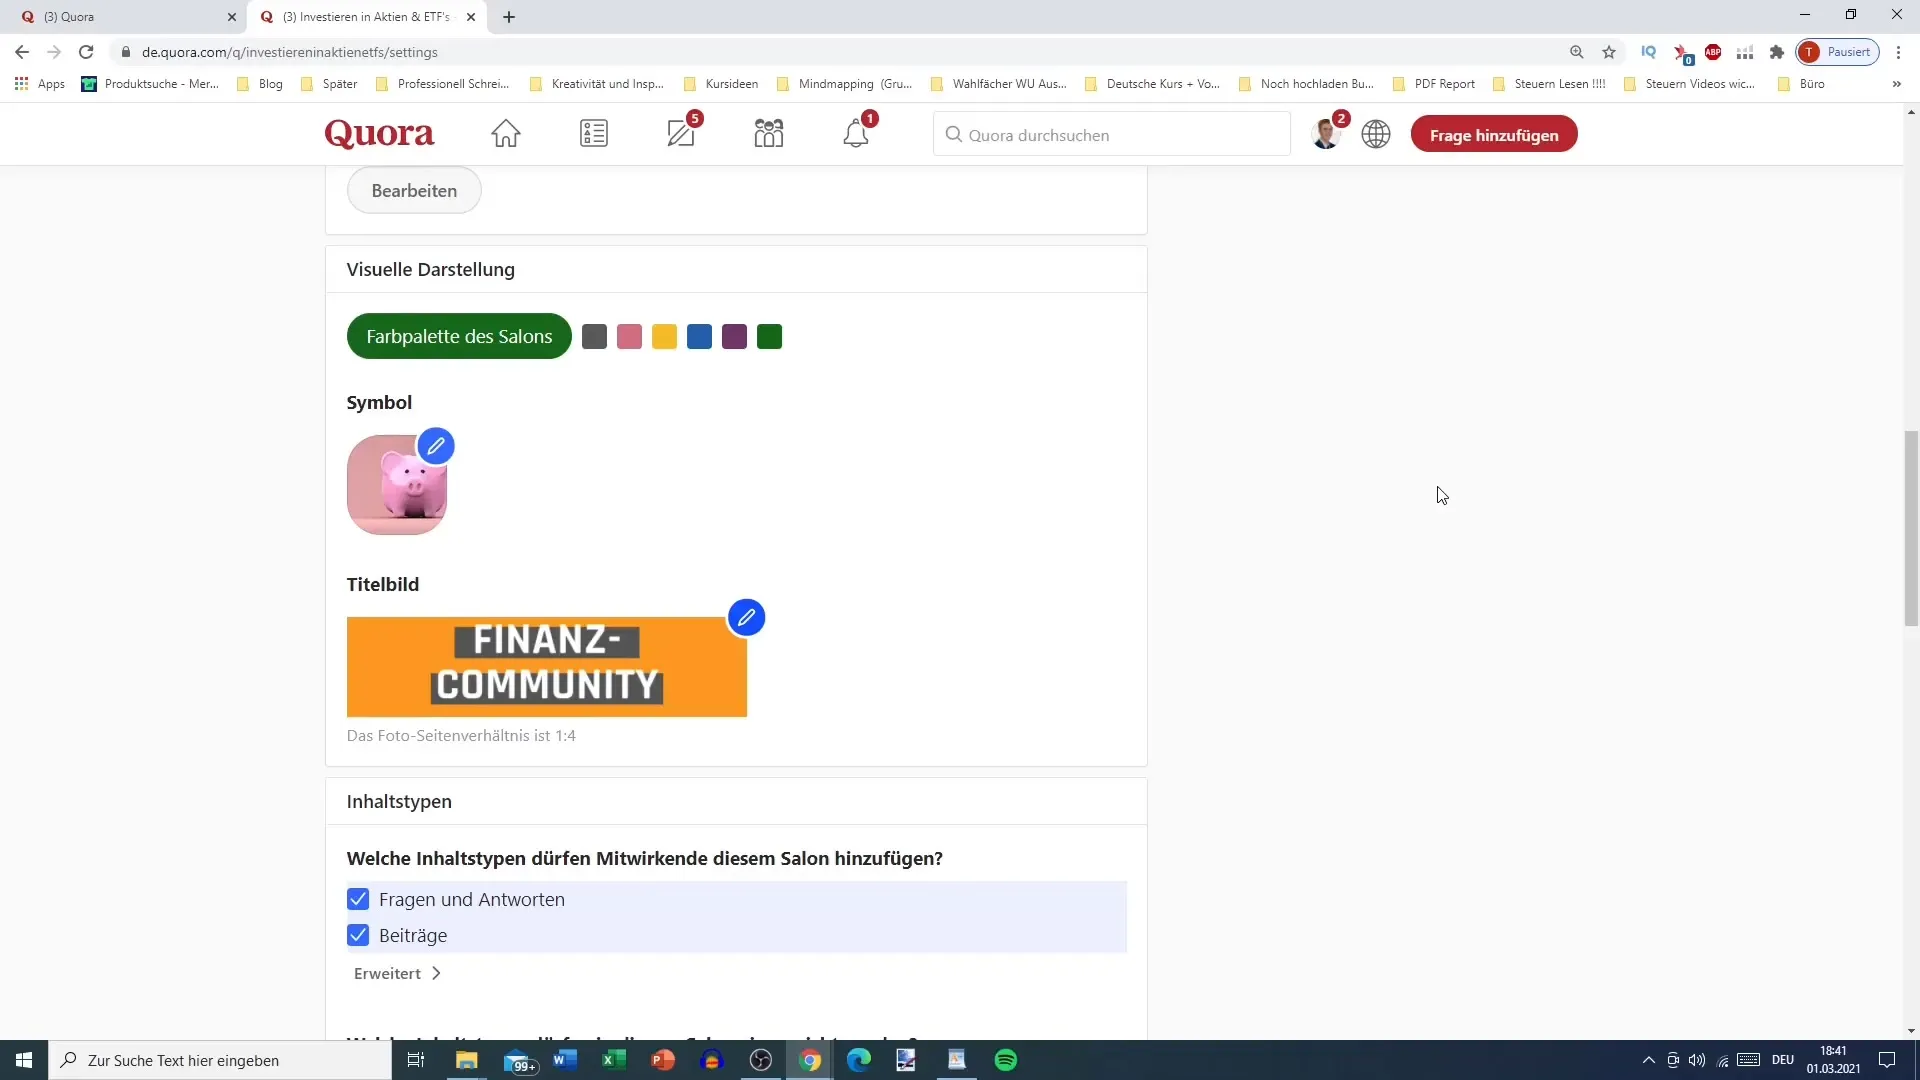This screenshot has height=1080, width=1920.
Task: Open Windows Start menu
Action: coord(24,1060)
